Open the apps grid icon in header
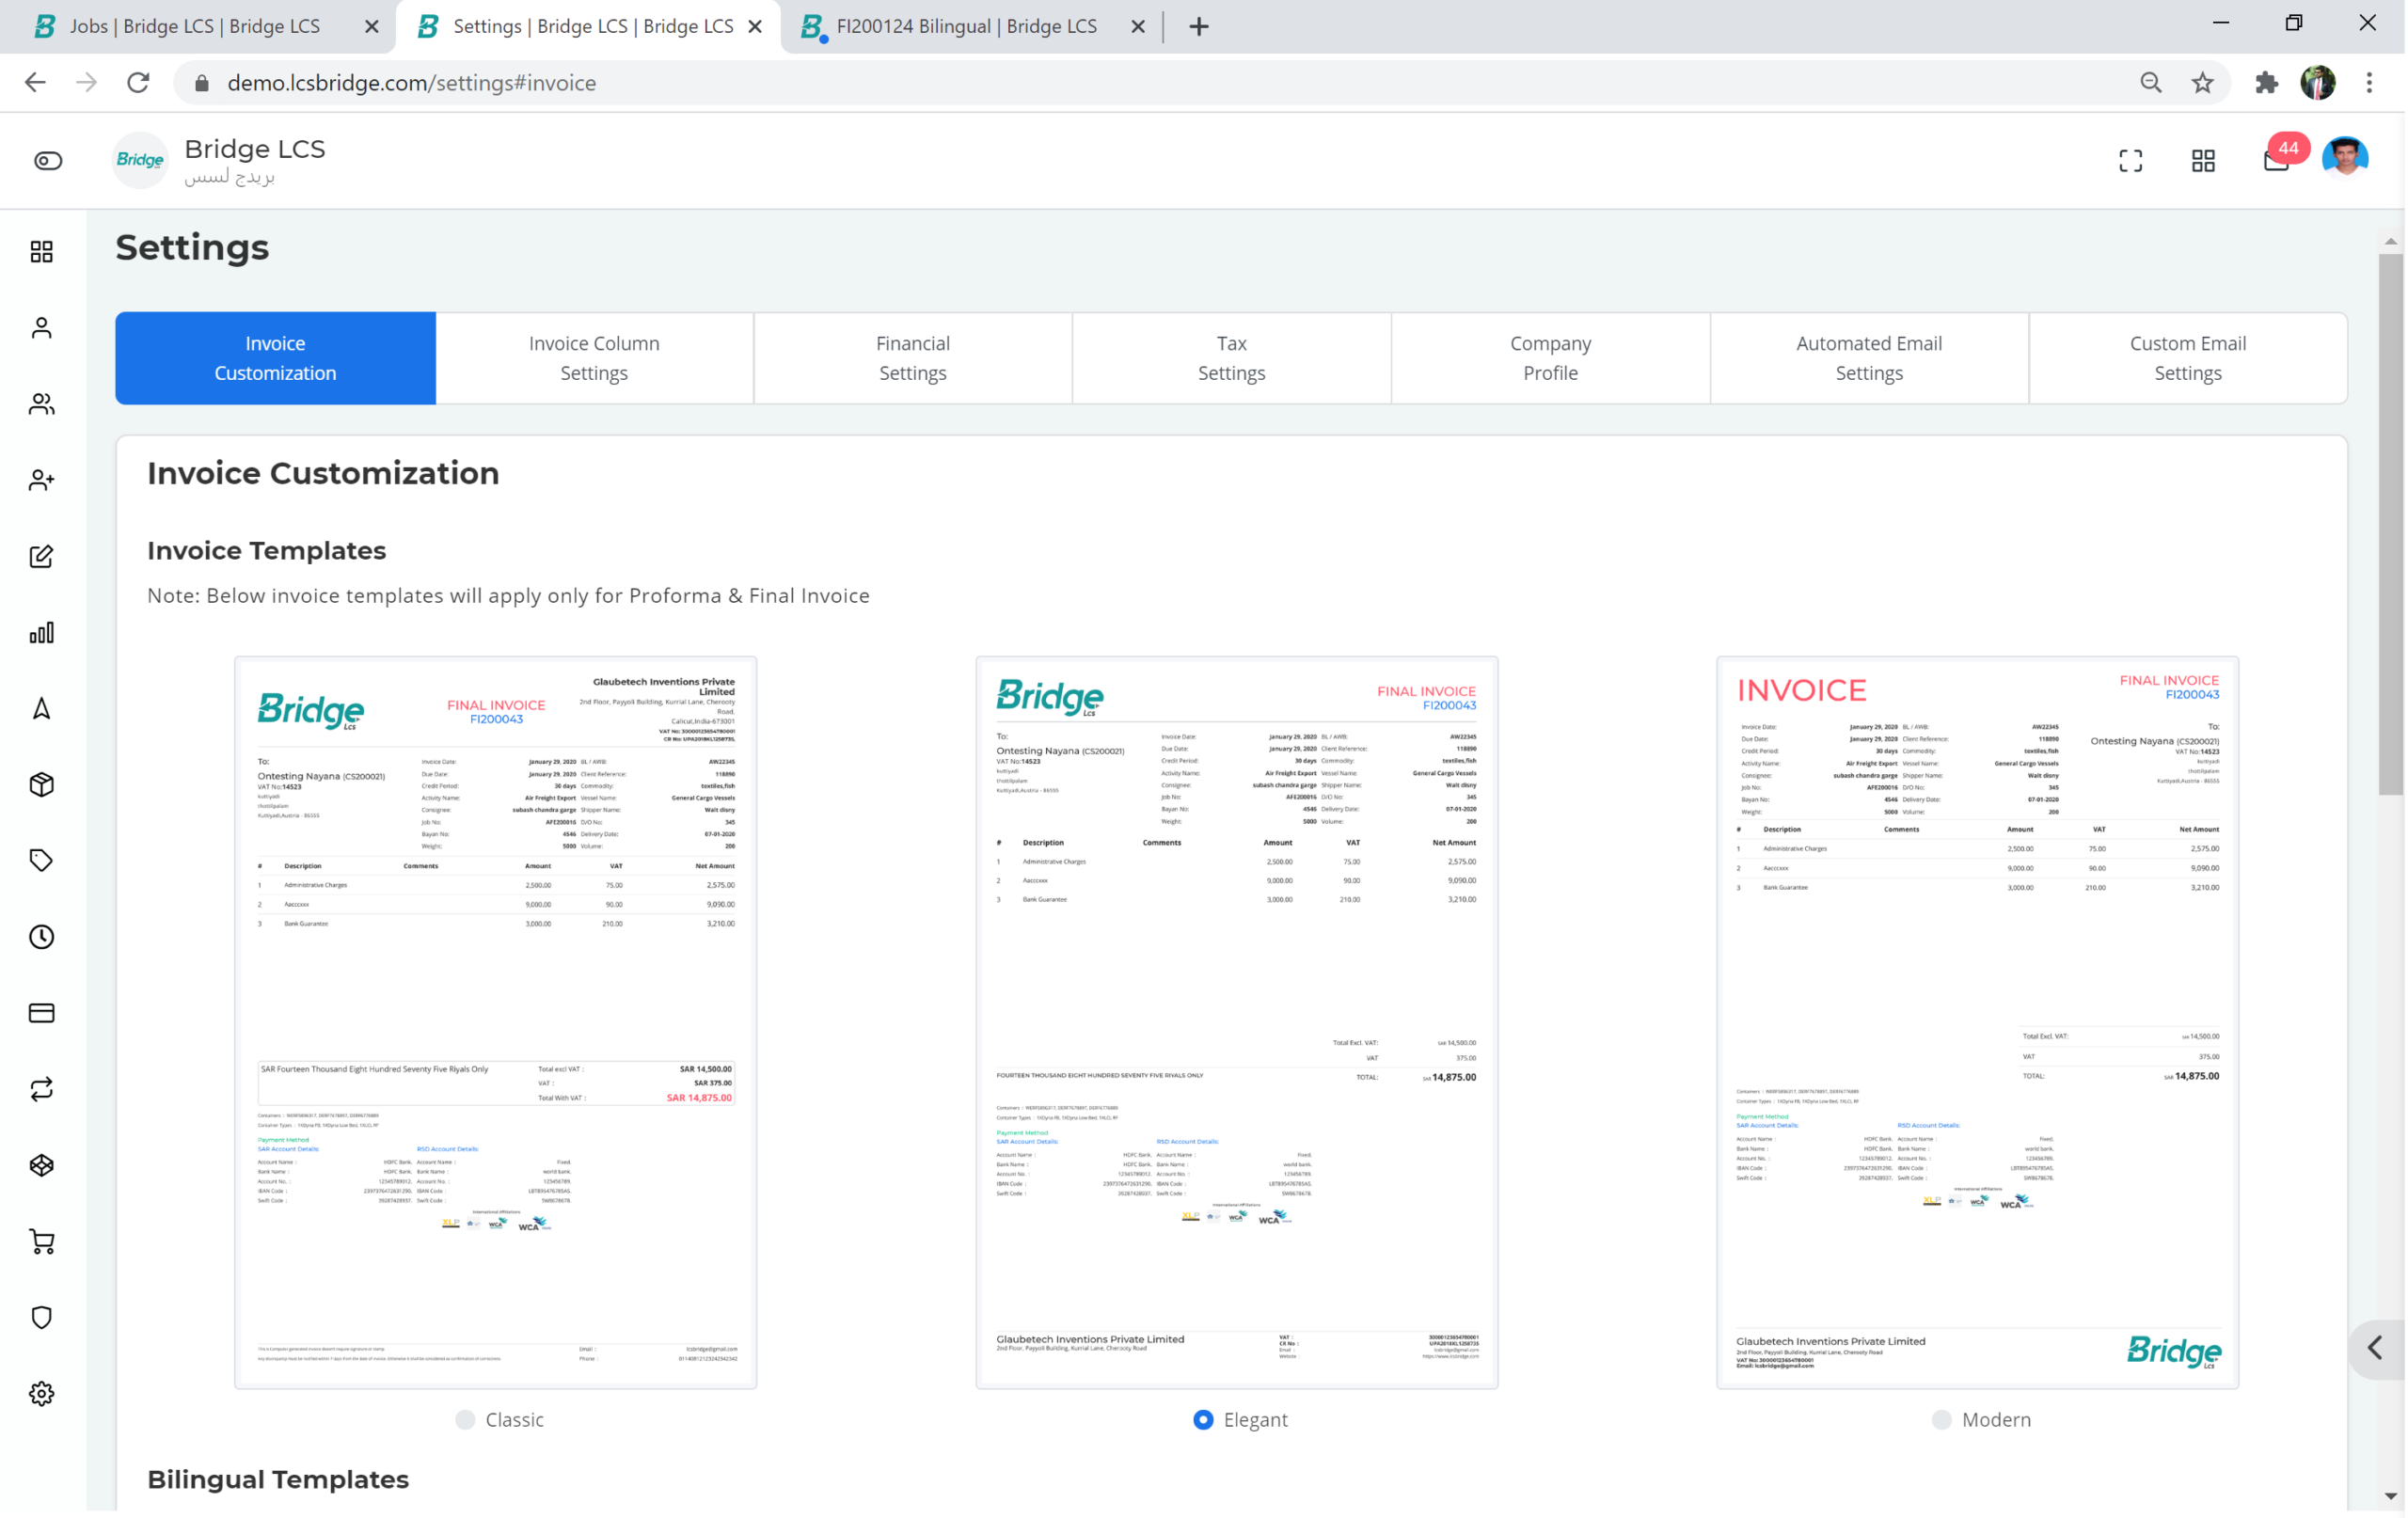 pos(2203,161)
